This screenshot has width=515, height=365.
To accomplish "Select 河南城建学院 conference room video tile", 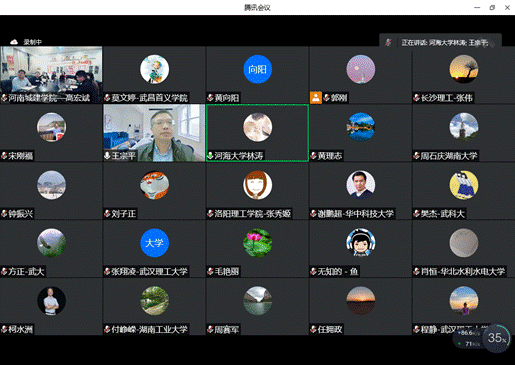I will click(51, 74).
